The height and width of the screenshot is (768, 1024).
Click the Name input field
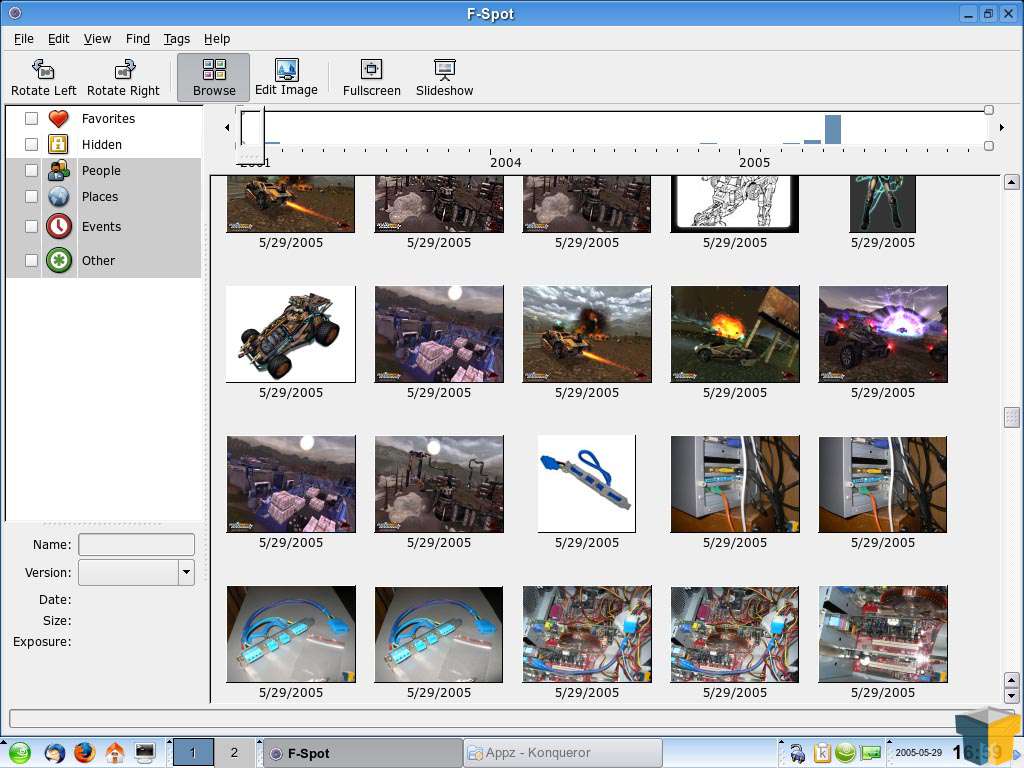(x=136, y=544)
